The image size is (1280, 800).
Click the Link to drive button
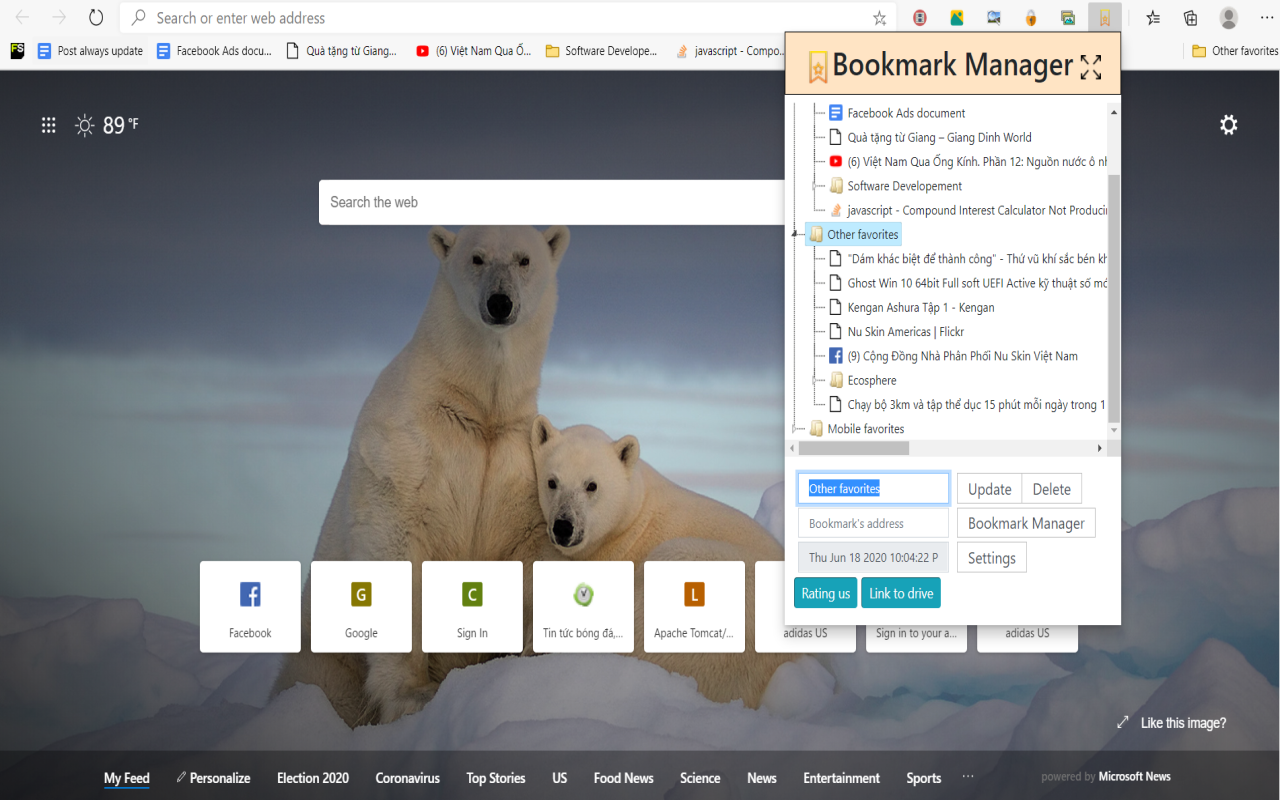tap(901, 593)
